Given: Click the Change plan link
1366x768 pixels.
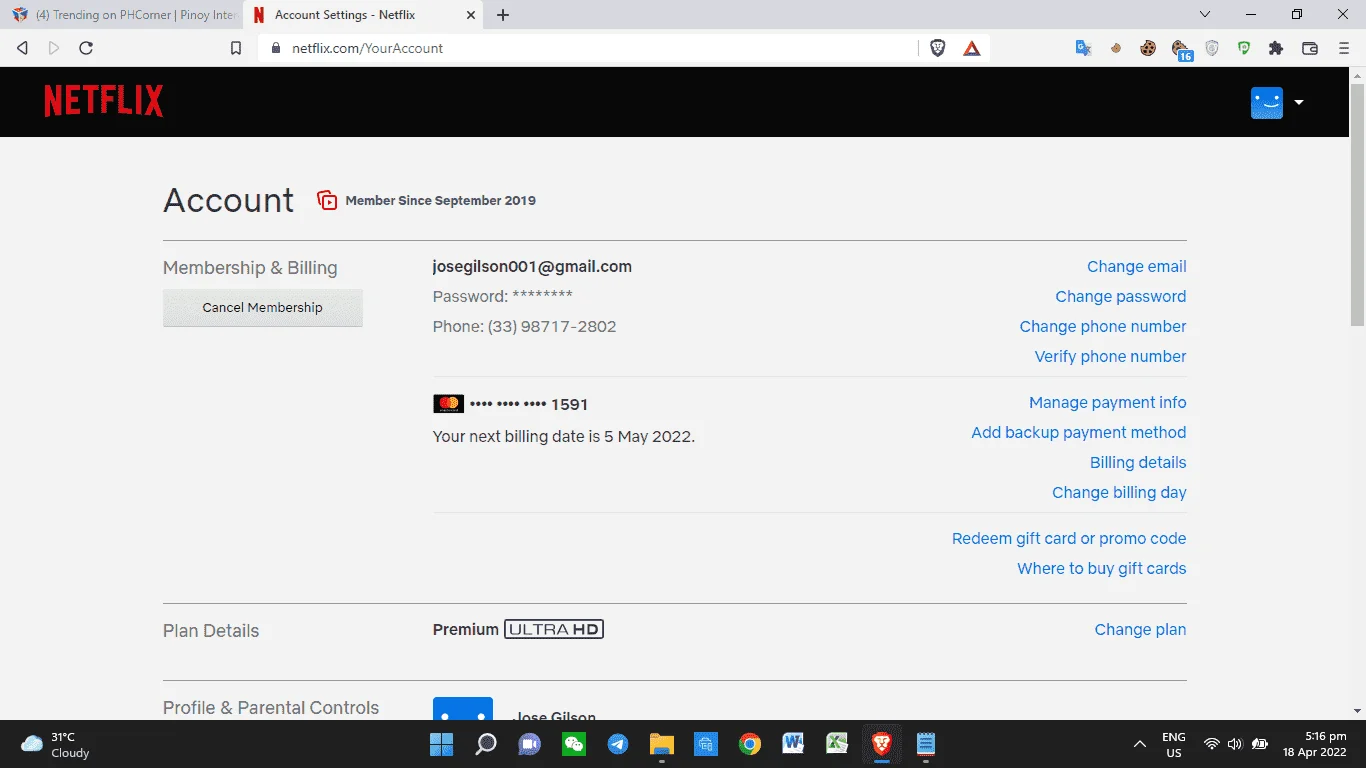Looking at the screenshot, I should tap(1140, 630).
